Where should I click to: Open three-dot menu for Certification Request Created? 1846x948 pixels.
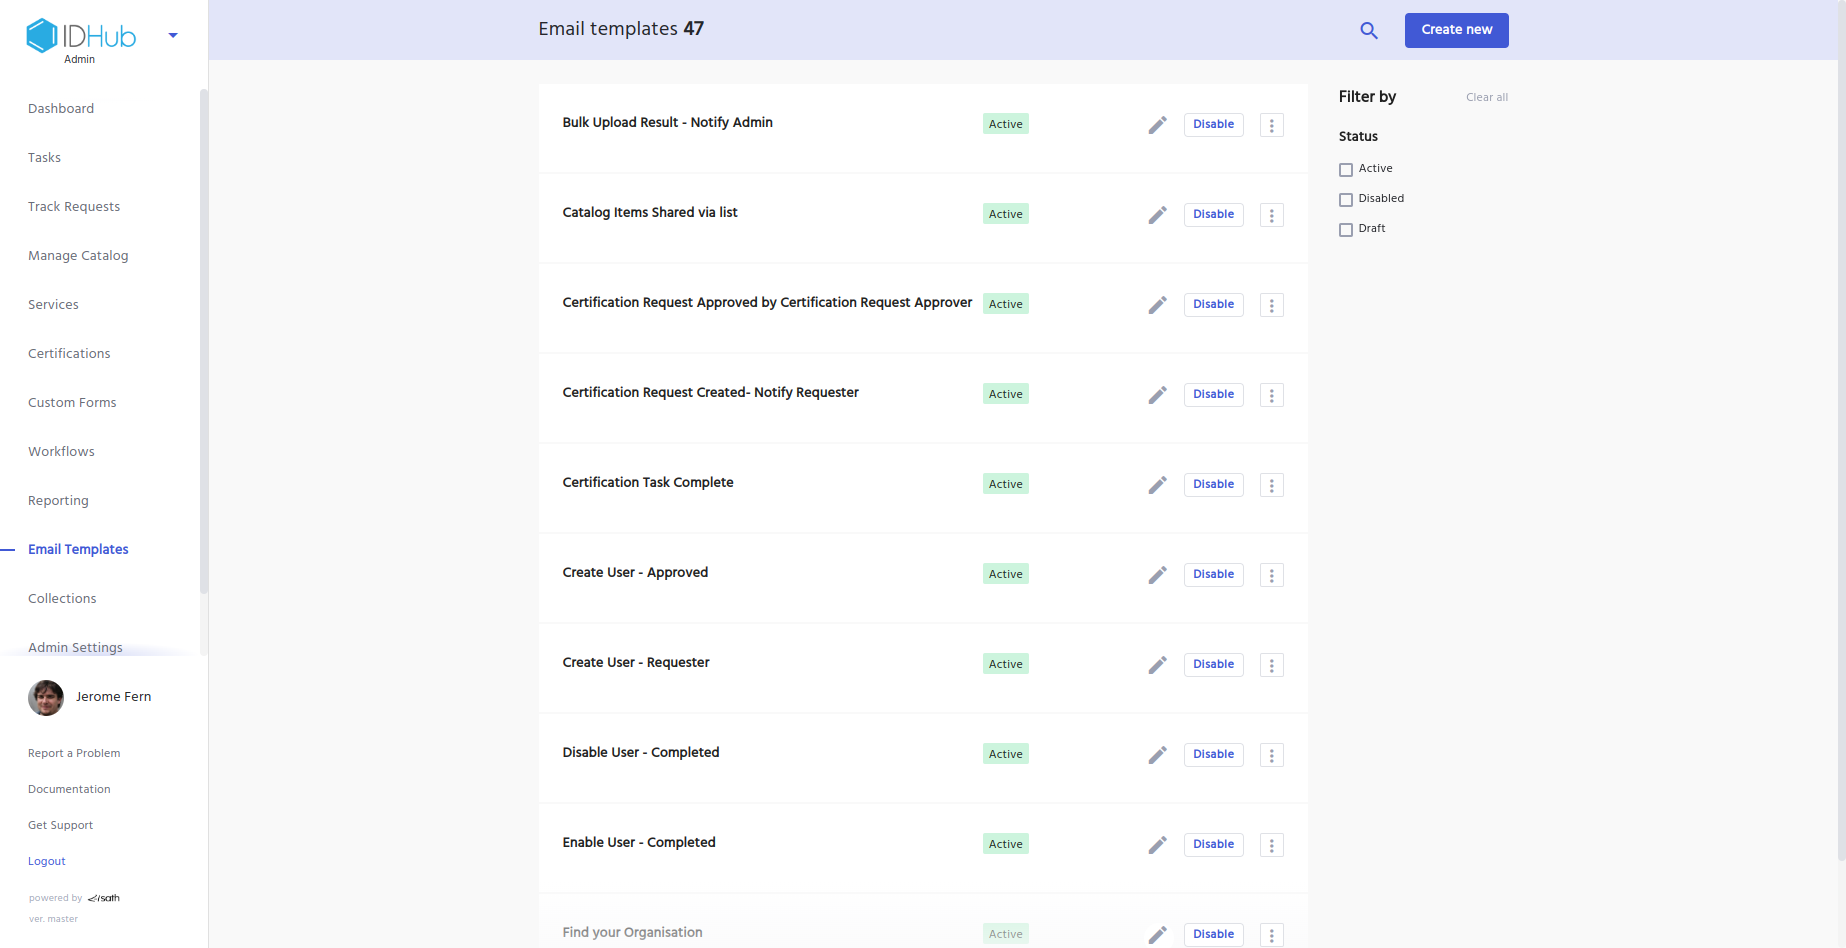(1271, 395)
